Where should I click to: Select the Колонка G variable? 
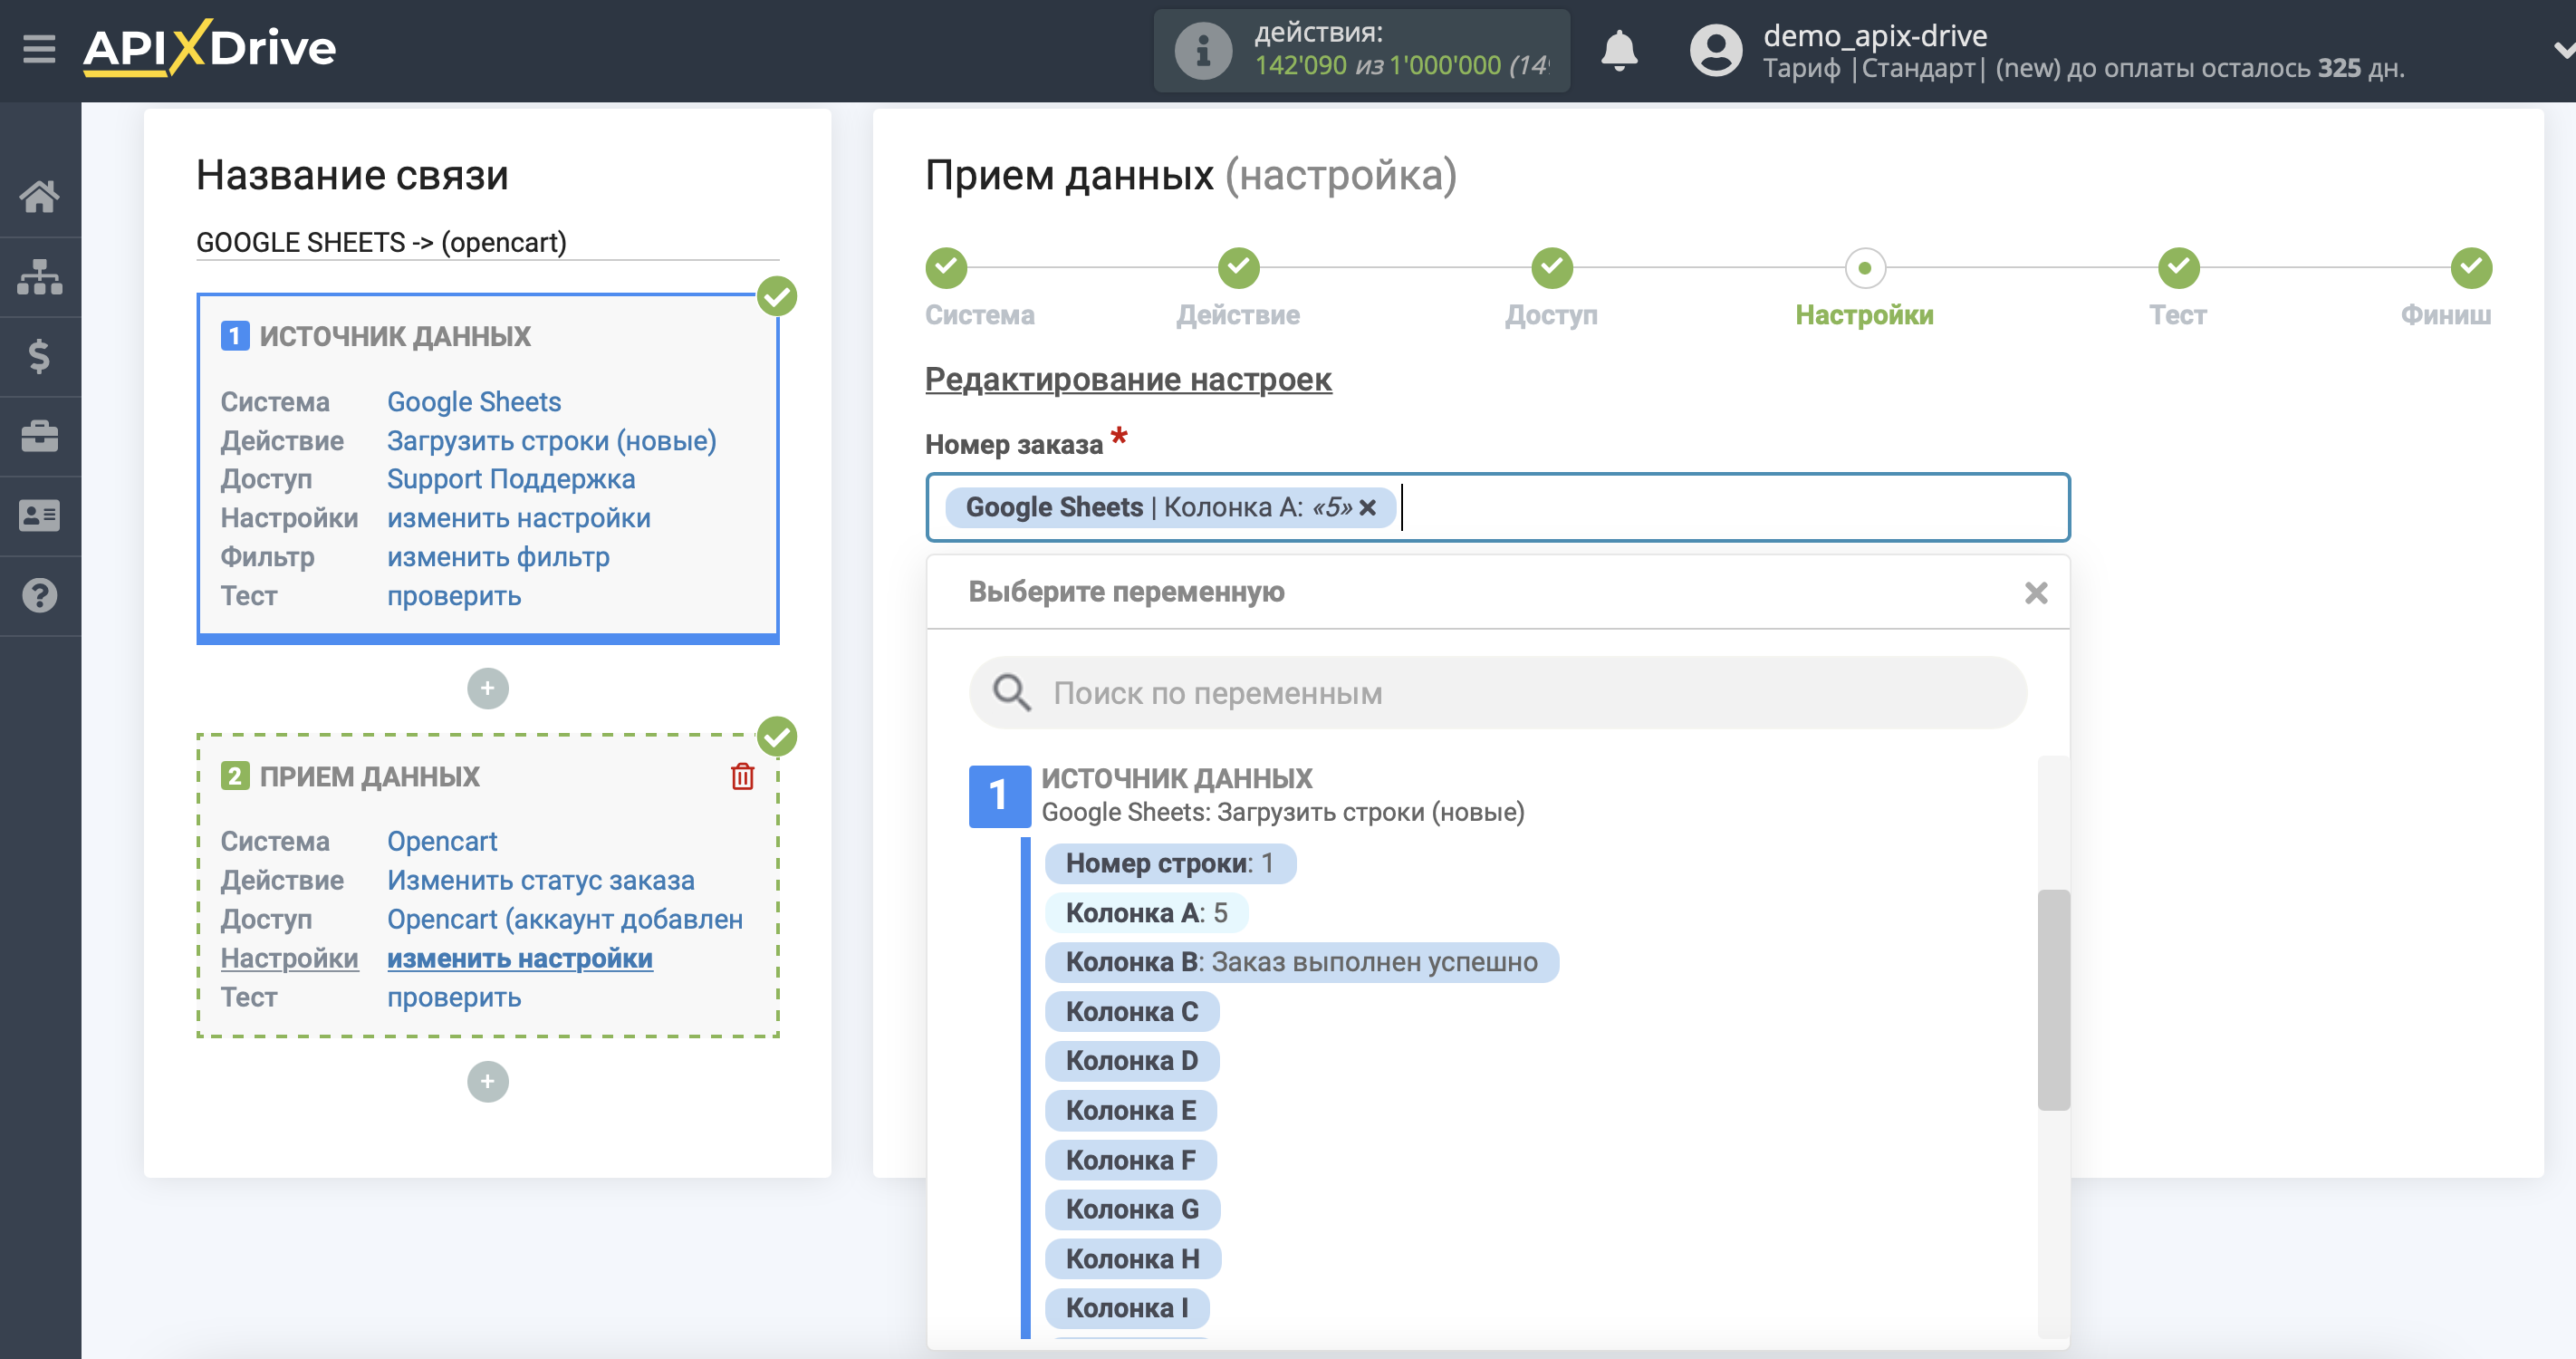(1132, 1209)
